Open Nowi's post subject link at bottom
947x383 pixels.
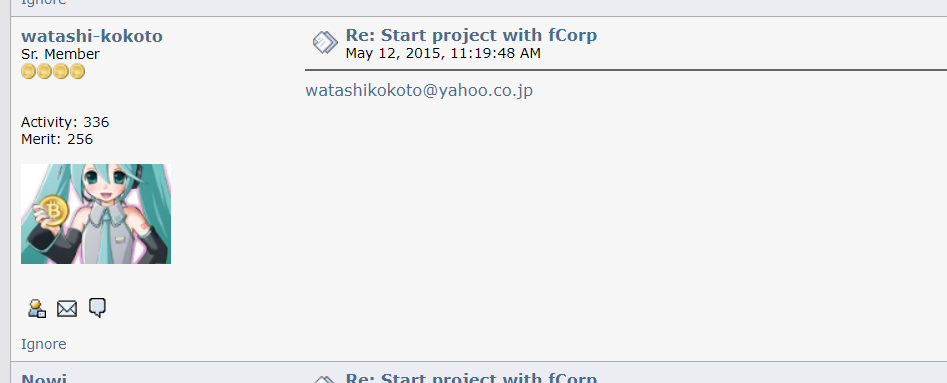[x=471, y=378]
